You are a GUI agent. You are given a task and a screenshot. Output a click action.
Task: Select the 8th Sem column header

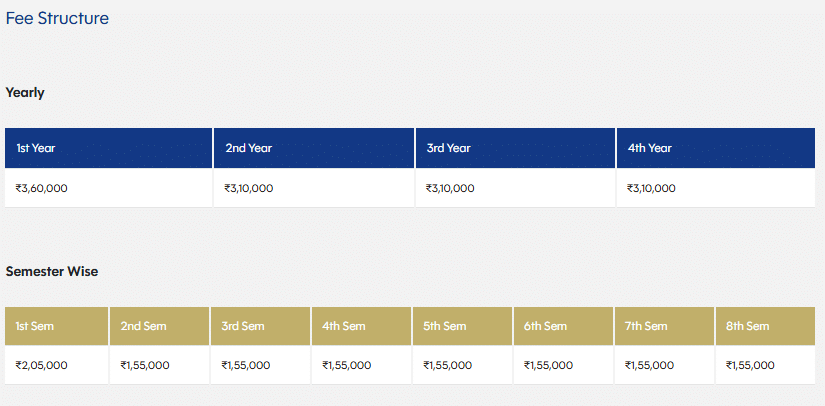[x=749, y=326]
